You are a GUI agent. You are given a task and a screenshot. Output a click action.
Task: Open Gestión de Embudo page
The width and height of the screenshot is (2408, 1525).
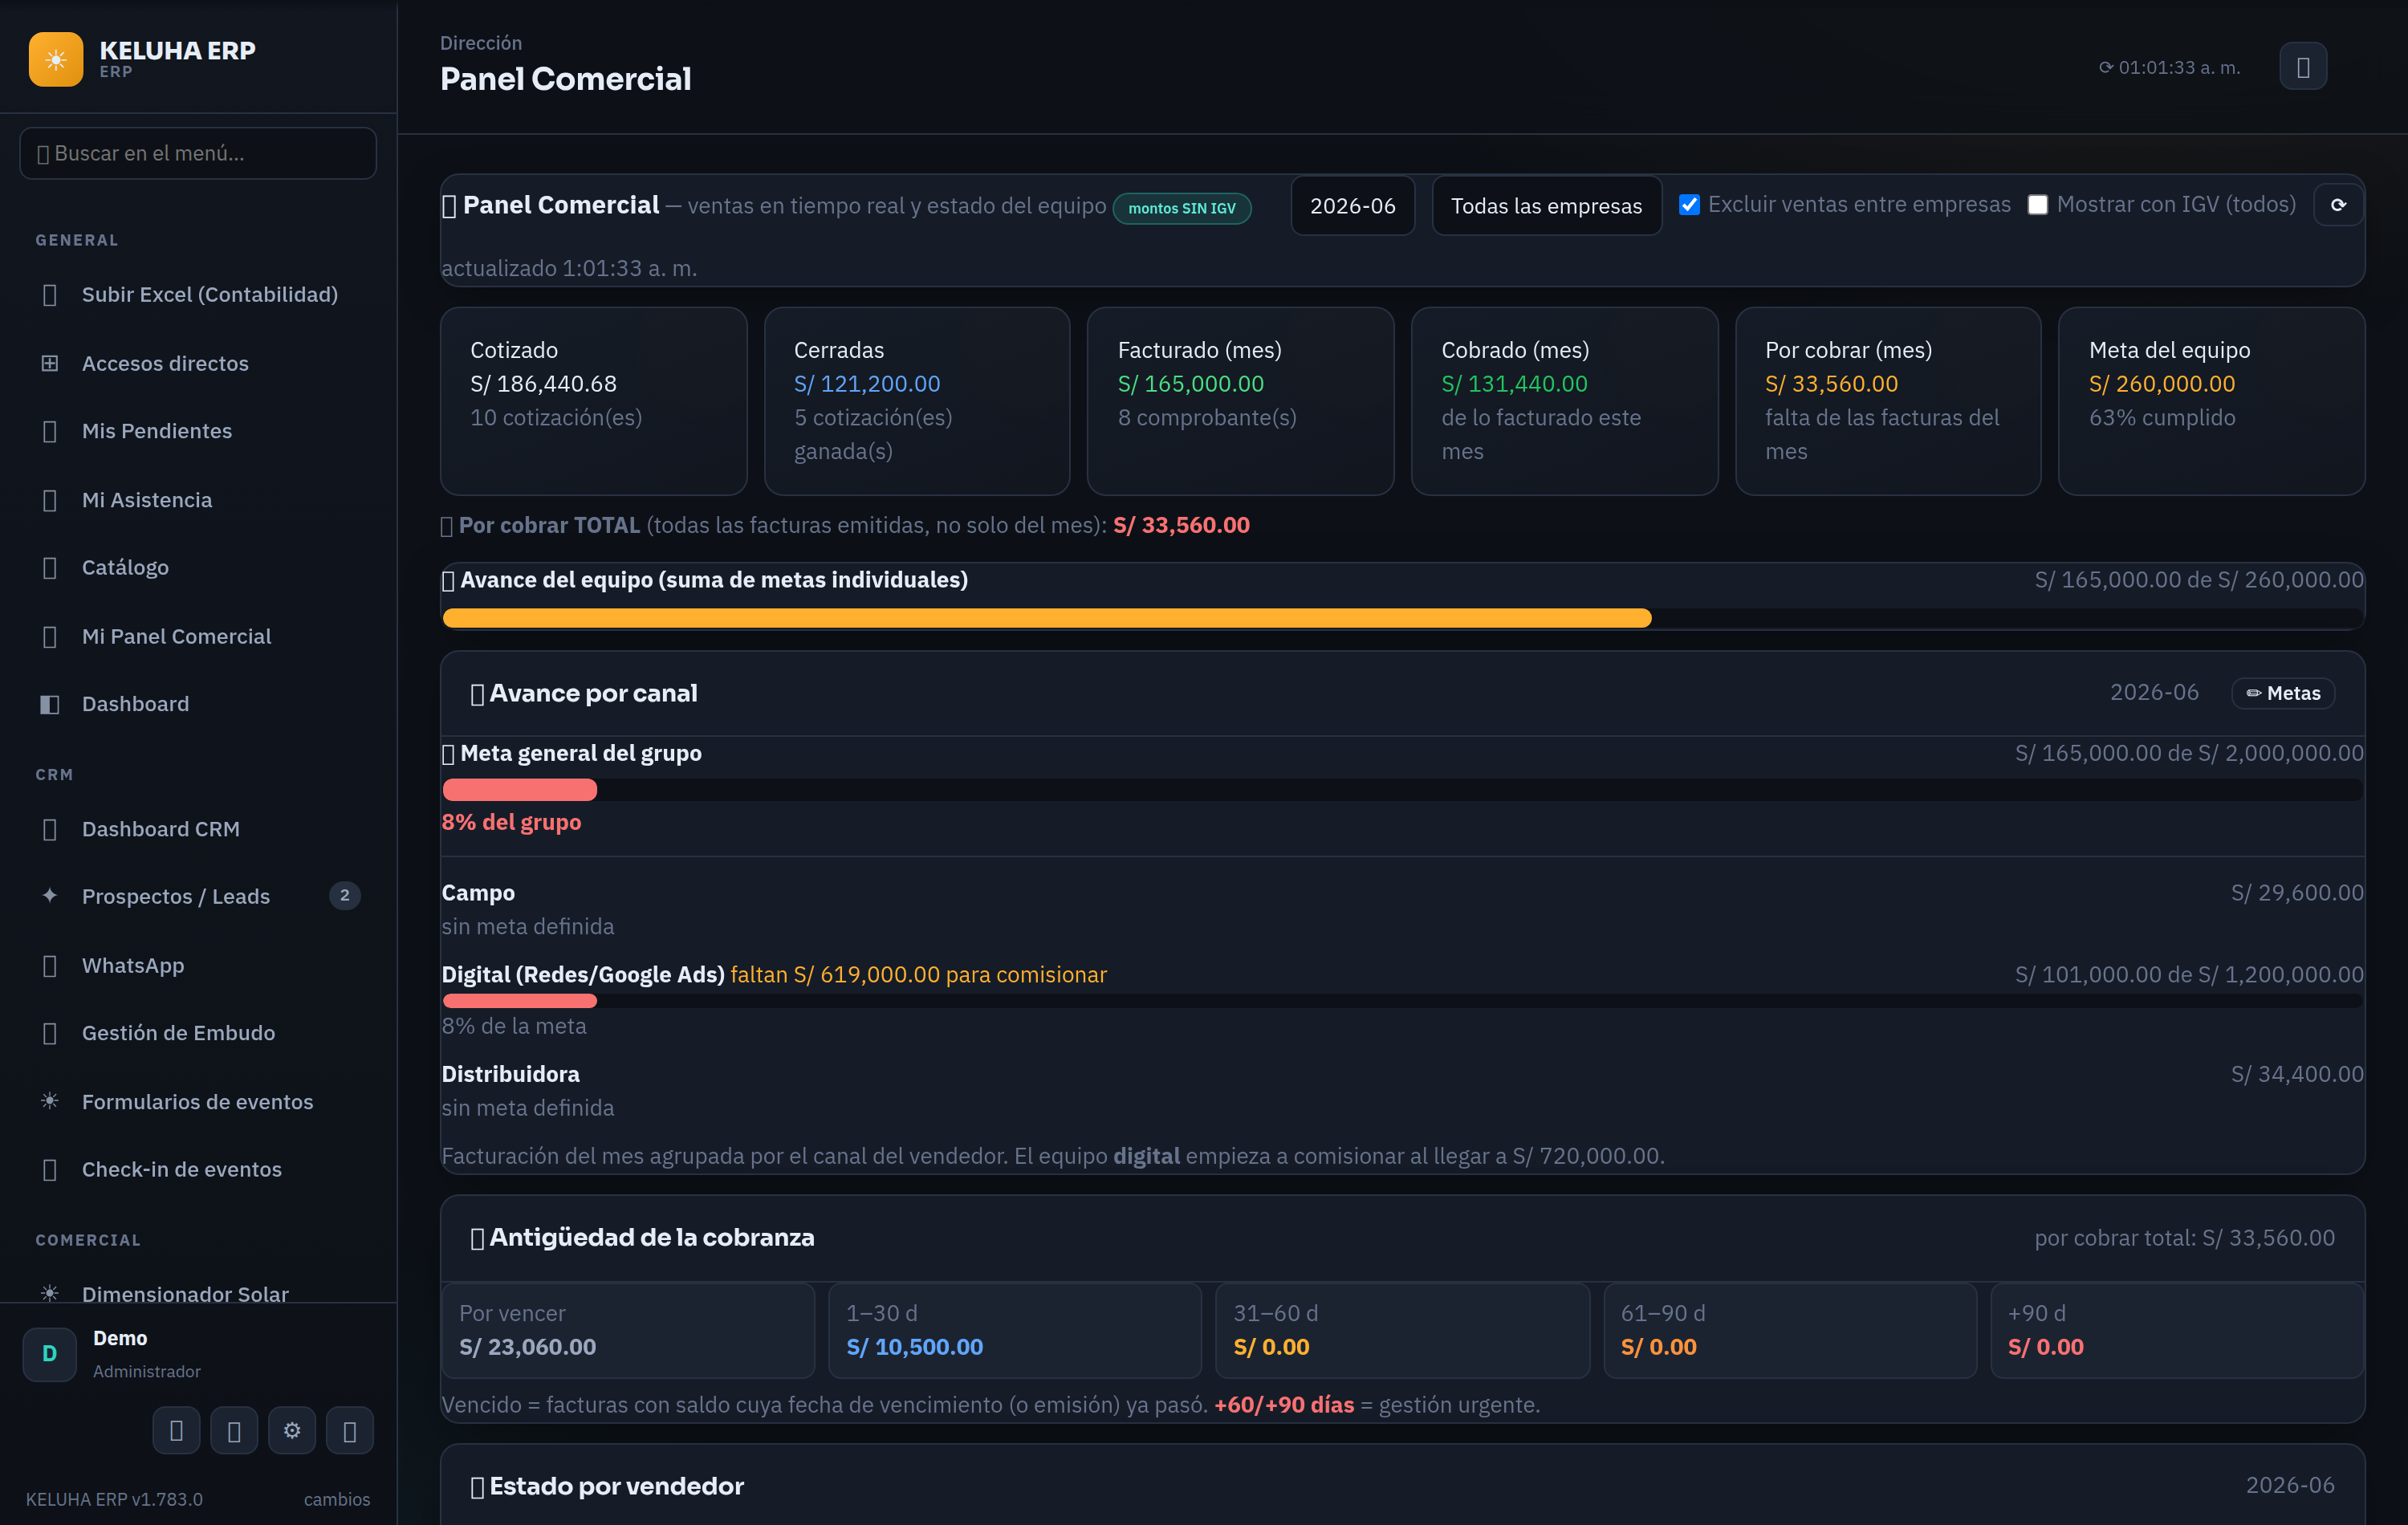[x=198, y=1033]
